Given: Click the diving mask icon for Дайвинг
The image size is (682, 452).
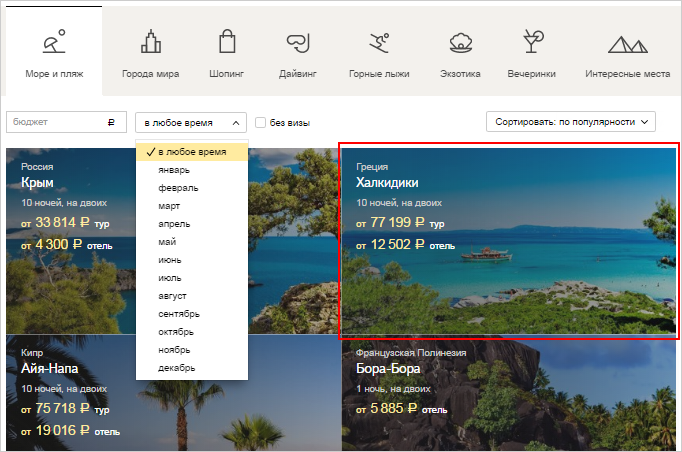Looking at the screenshot, I should (x=298, y=43).
